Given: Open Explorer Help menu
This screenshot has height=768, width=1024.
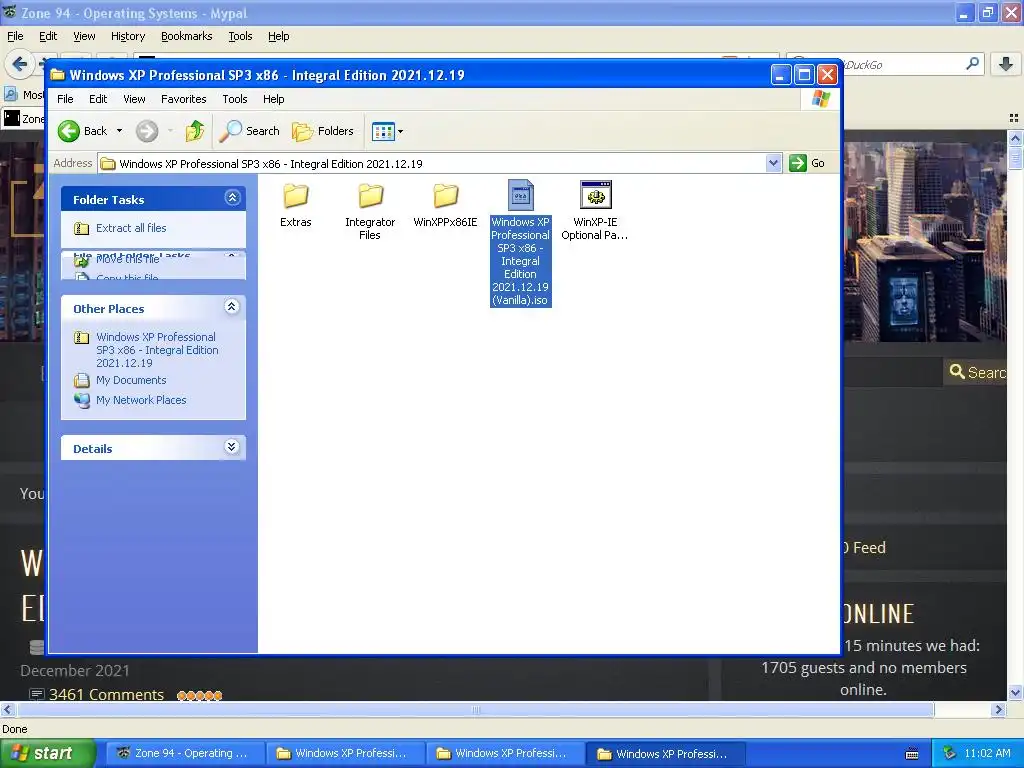Looking at the screenshot, I should 274,99.
